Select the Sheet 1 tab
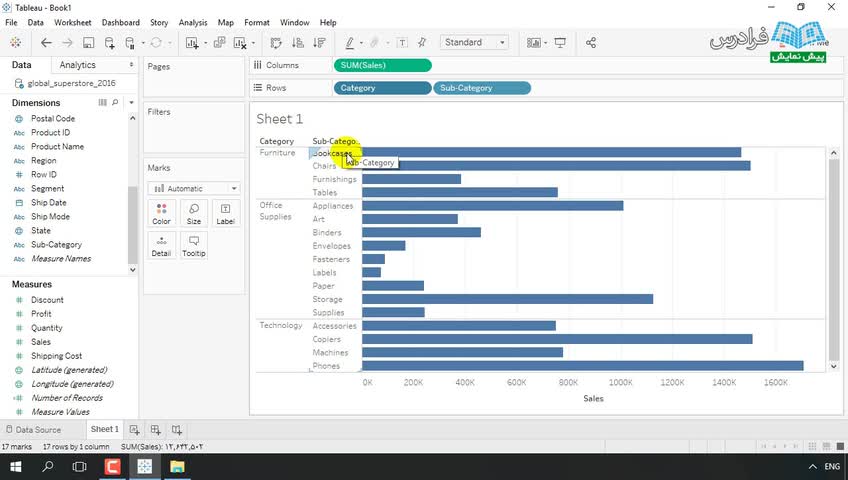This screenshot has width=848, height=480. pos(104,429)
